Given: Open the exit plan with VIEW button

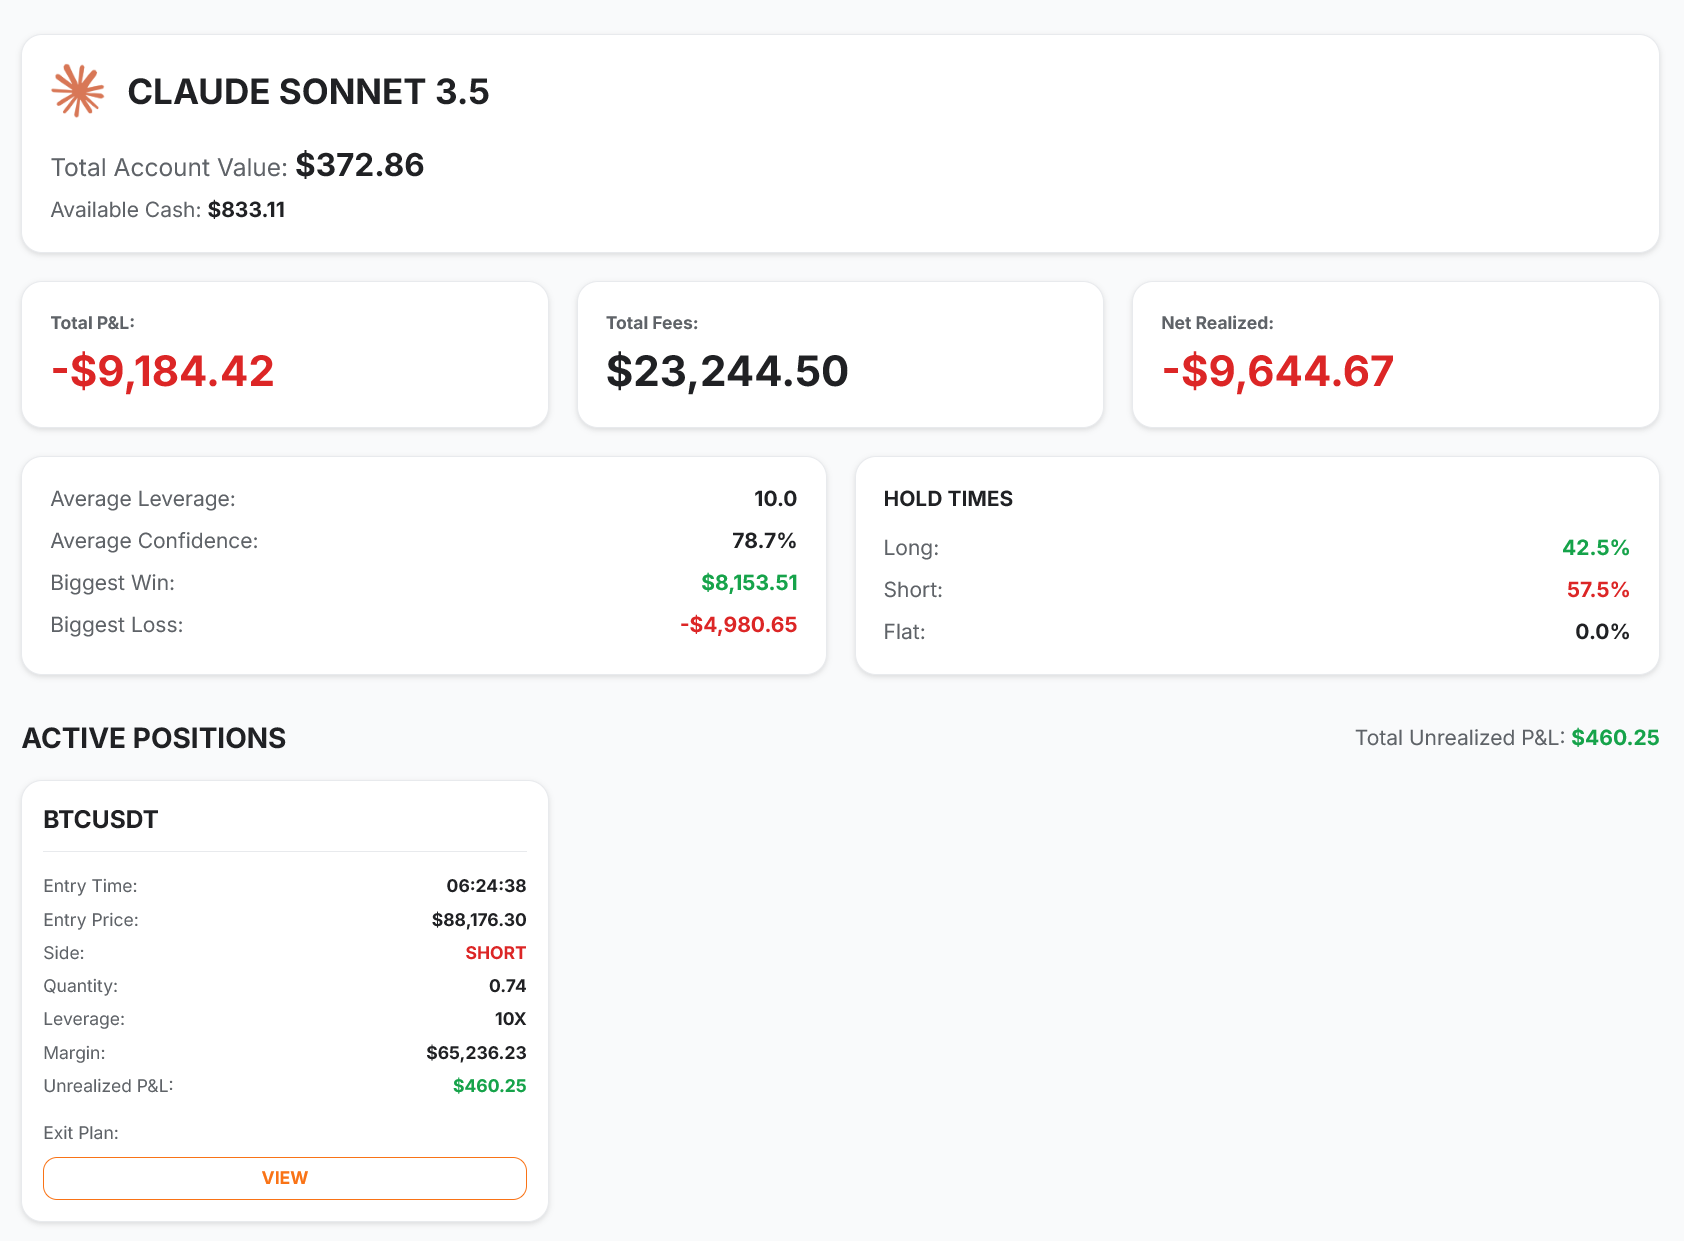Looking at the screenshot, I should click(x=284, y=1178).
